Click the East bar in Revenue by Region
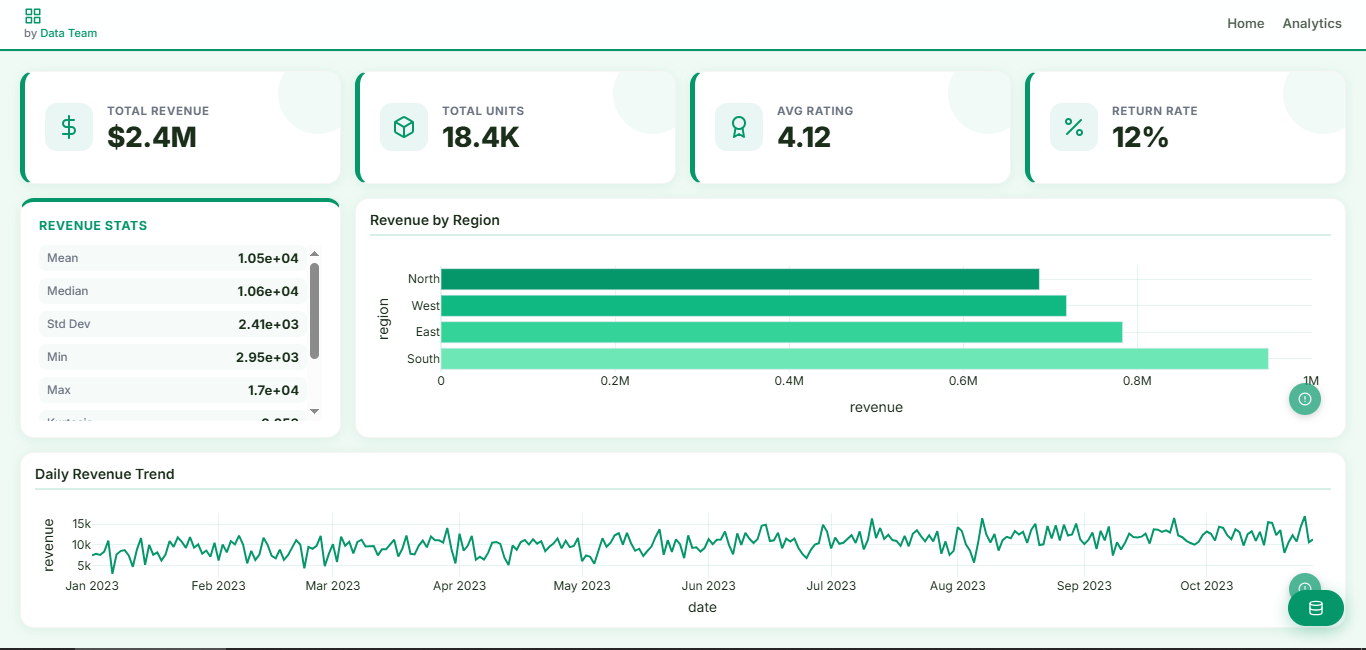The width and height of the screenshot is (1366, 650). click(x=781, y=332)
